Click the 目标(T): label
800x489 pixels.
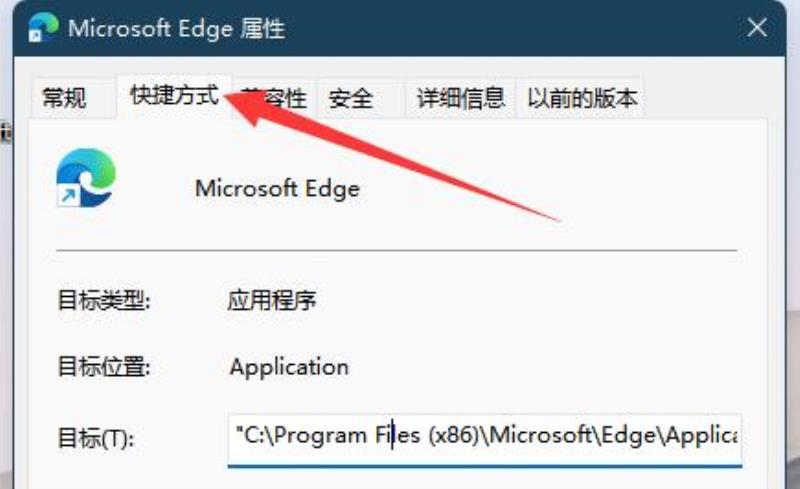coord(96,438)
